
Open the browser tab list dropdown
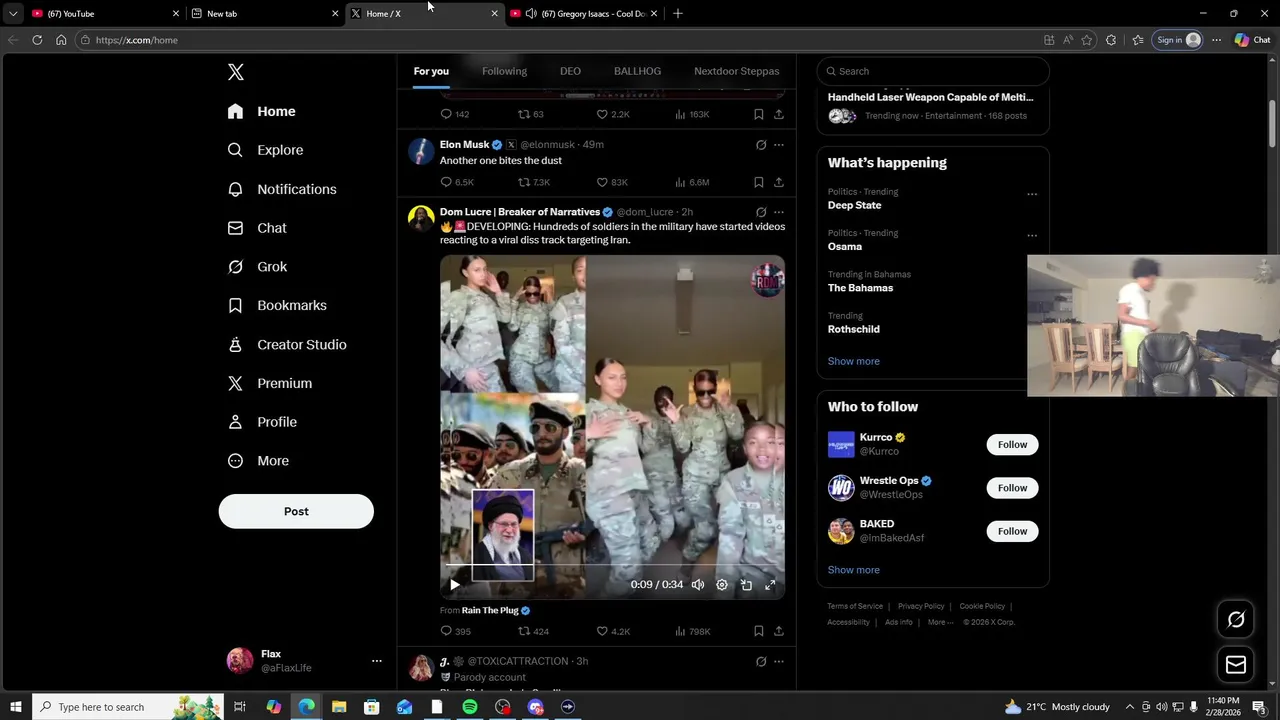(13, 14)
